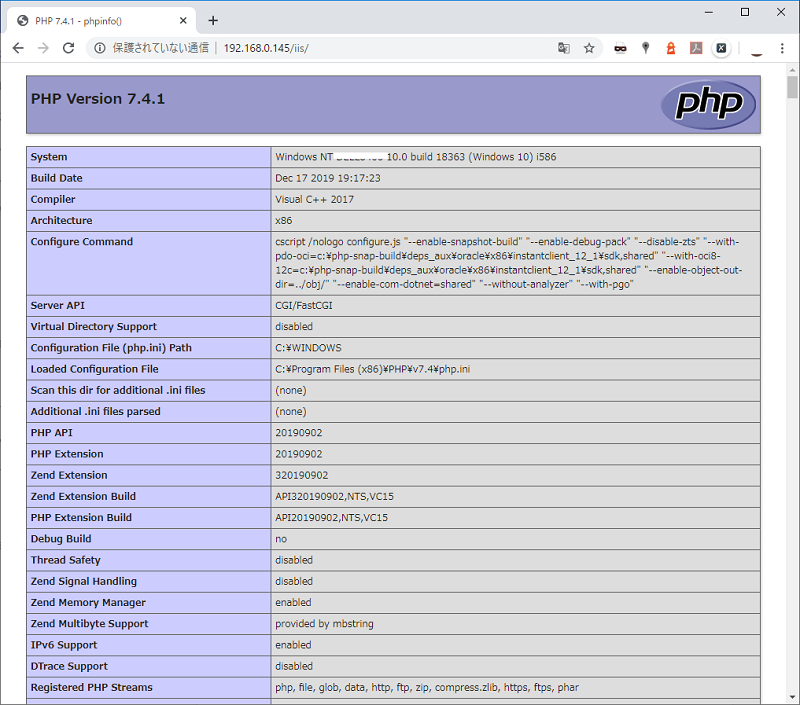Screen dimensions: 800x705
Task: Click the 'Thread Safety' label
Action: pos(65,560)
